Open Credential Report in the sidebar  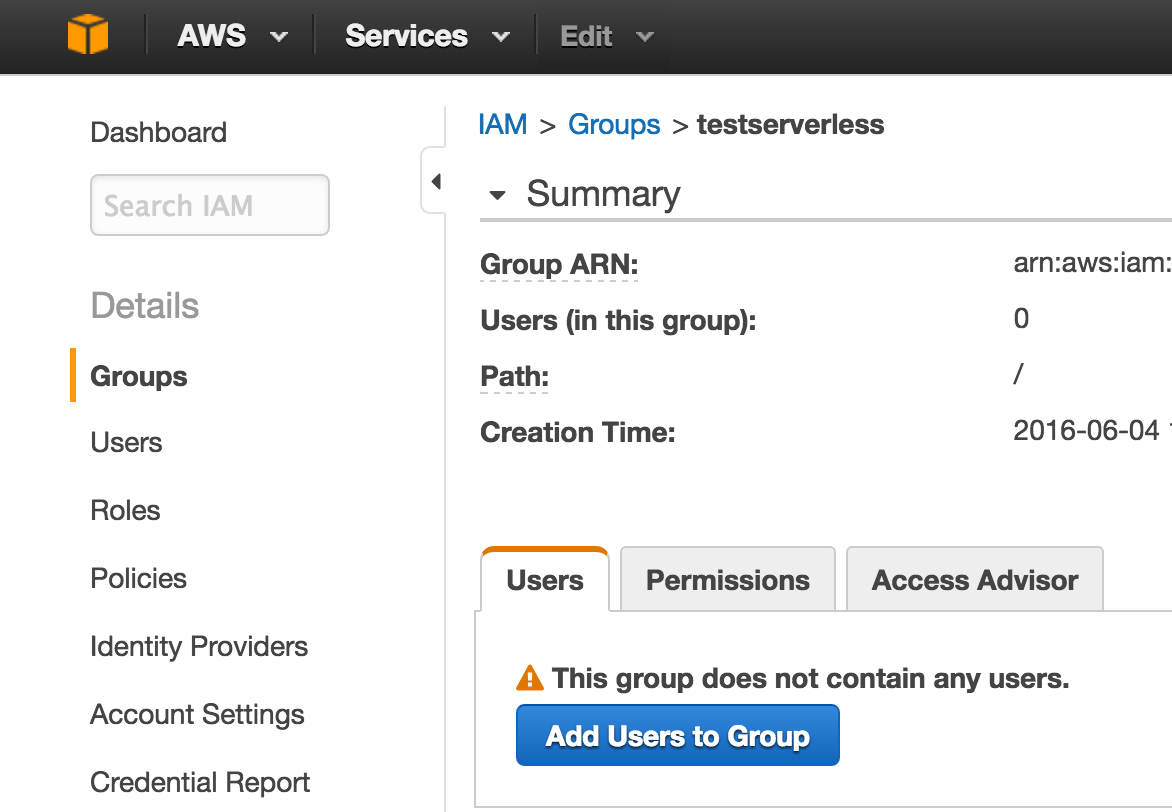point(200,782)
